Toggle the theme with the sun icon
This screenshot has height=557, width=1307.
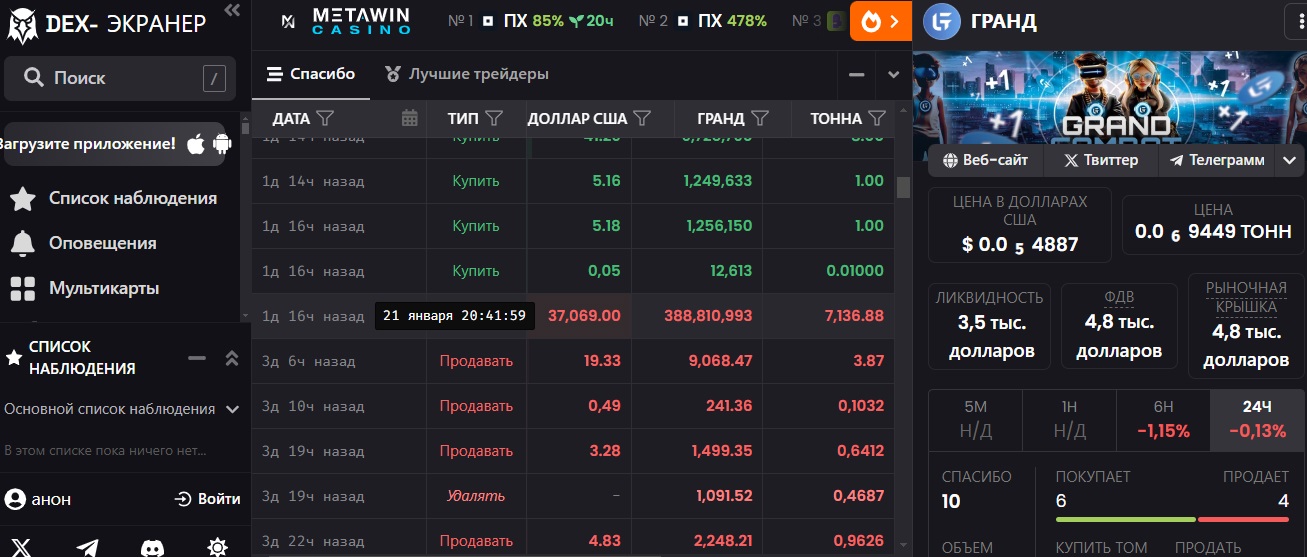click(x=217, y=546)
